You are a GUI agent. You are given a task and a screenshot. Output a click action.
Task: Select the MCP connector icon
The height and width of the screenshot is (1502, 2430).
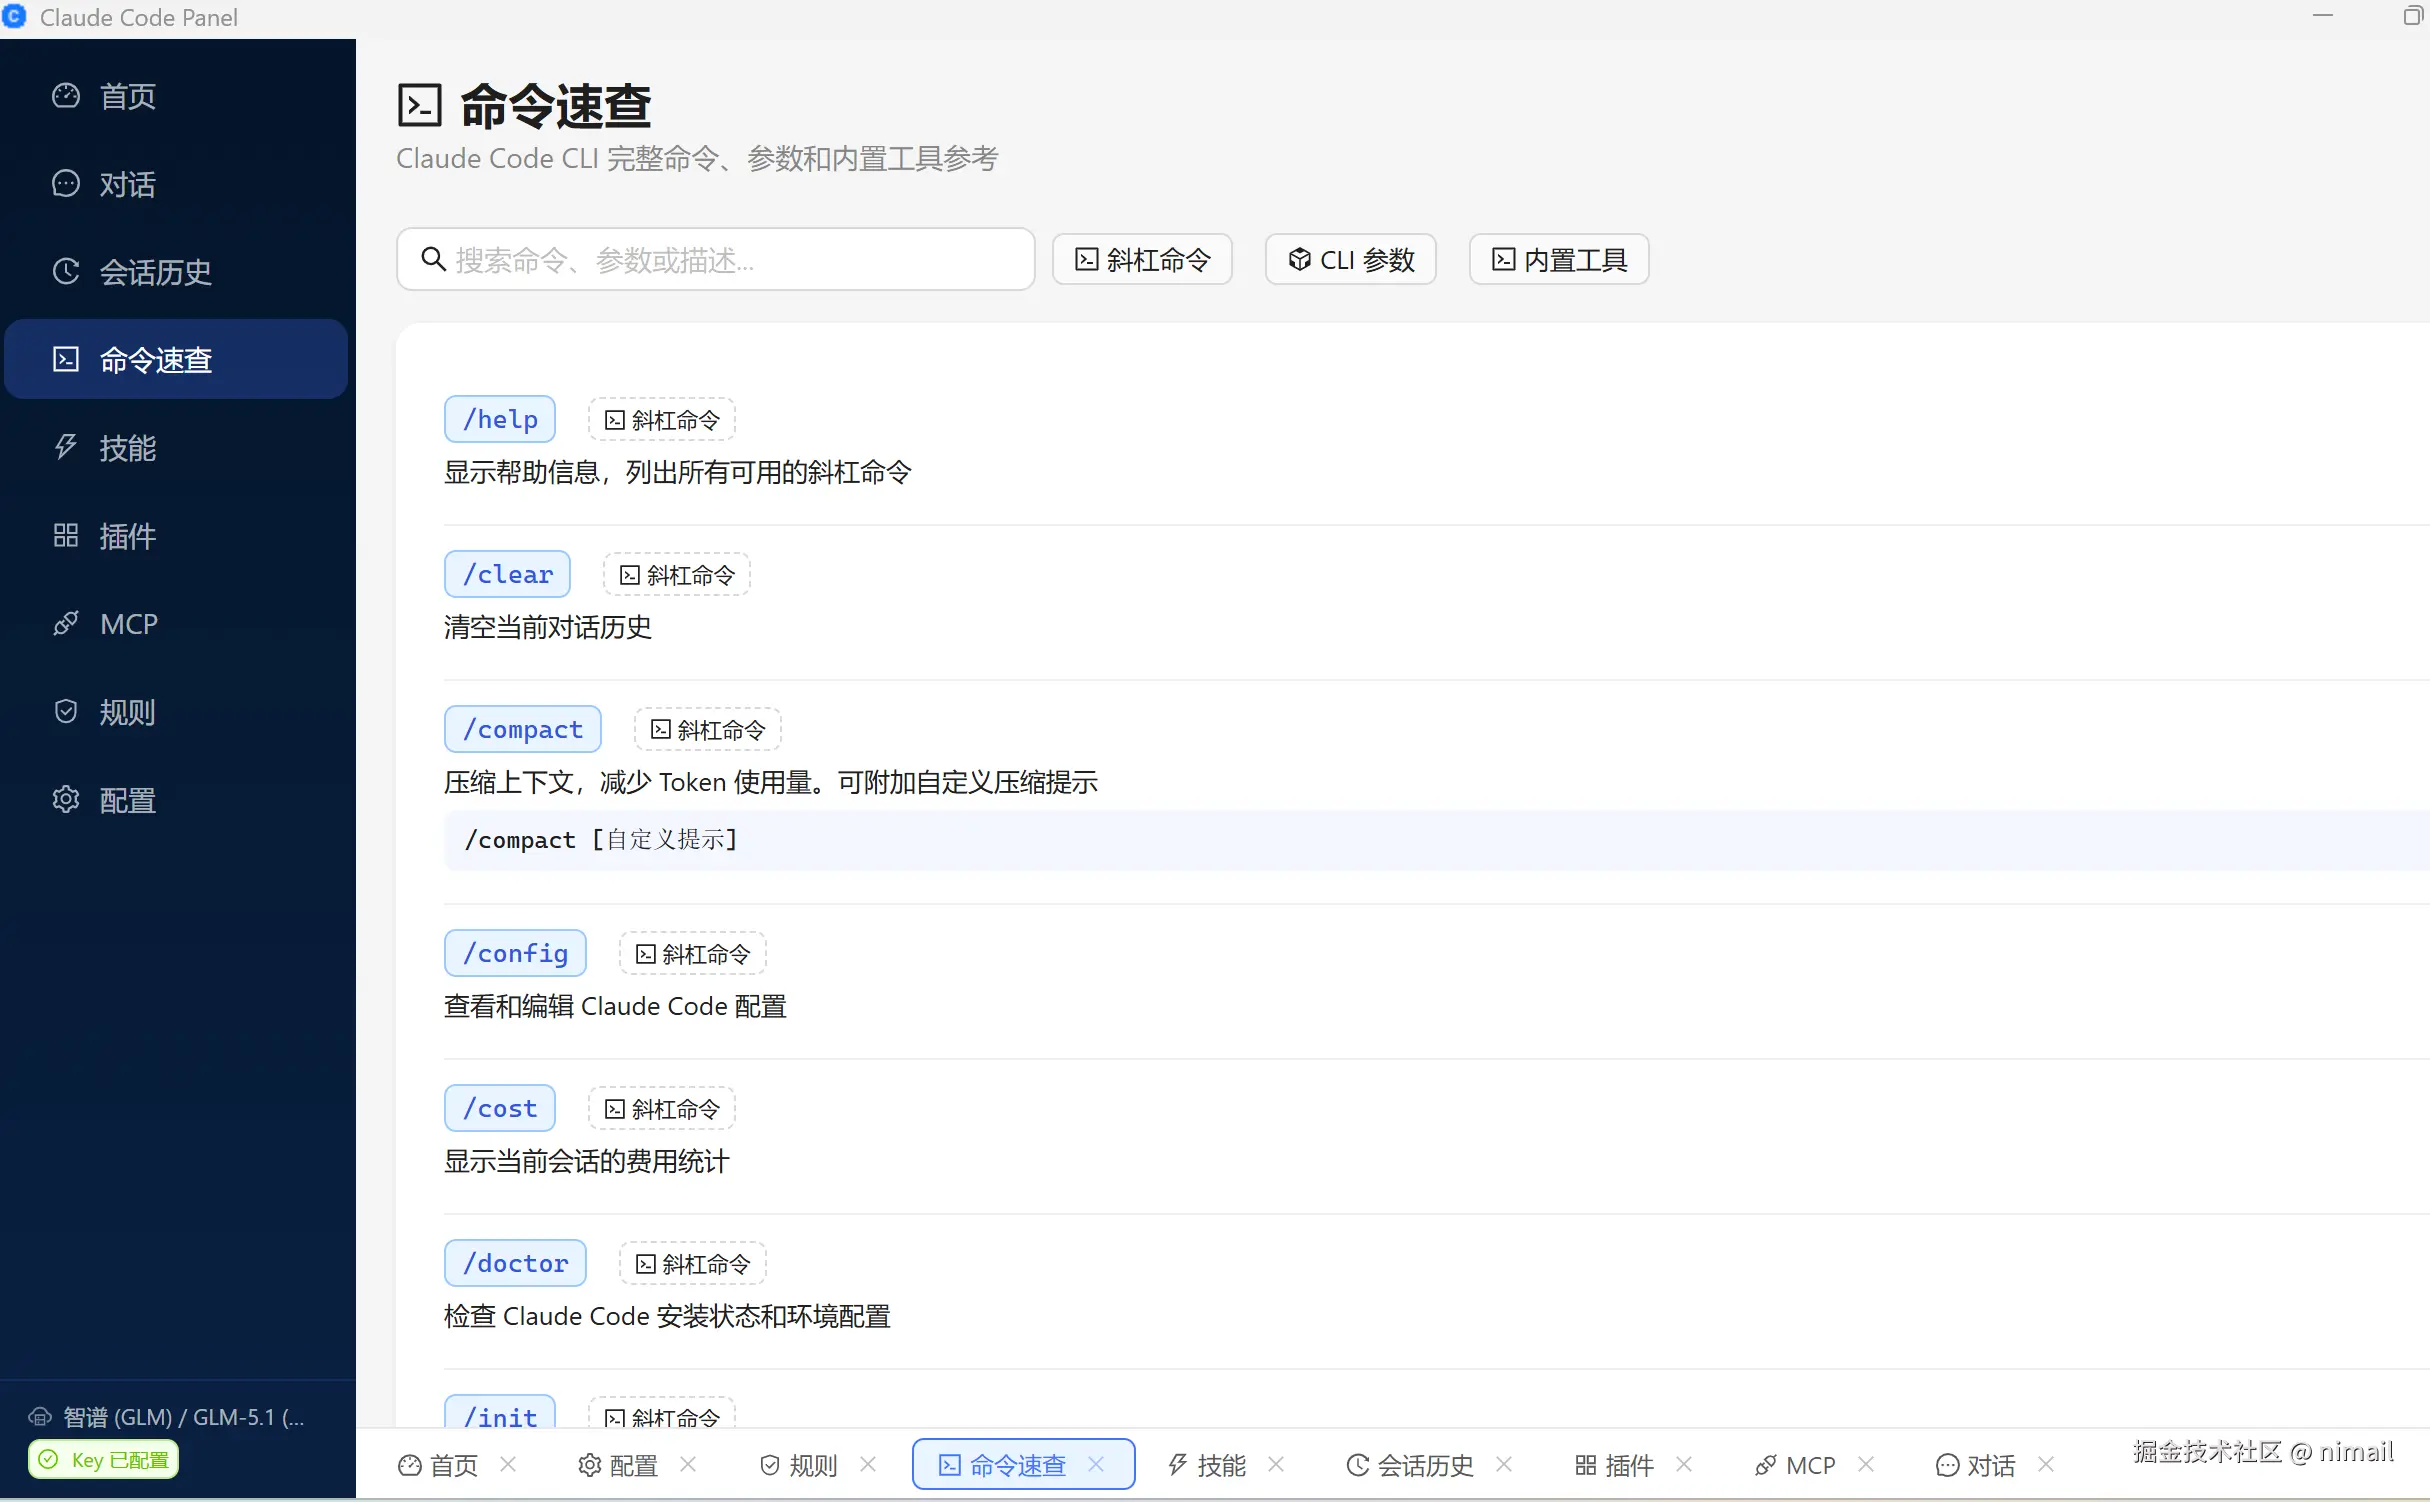[65, 623]
